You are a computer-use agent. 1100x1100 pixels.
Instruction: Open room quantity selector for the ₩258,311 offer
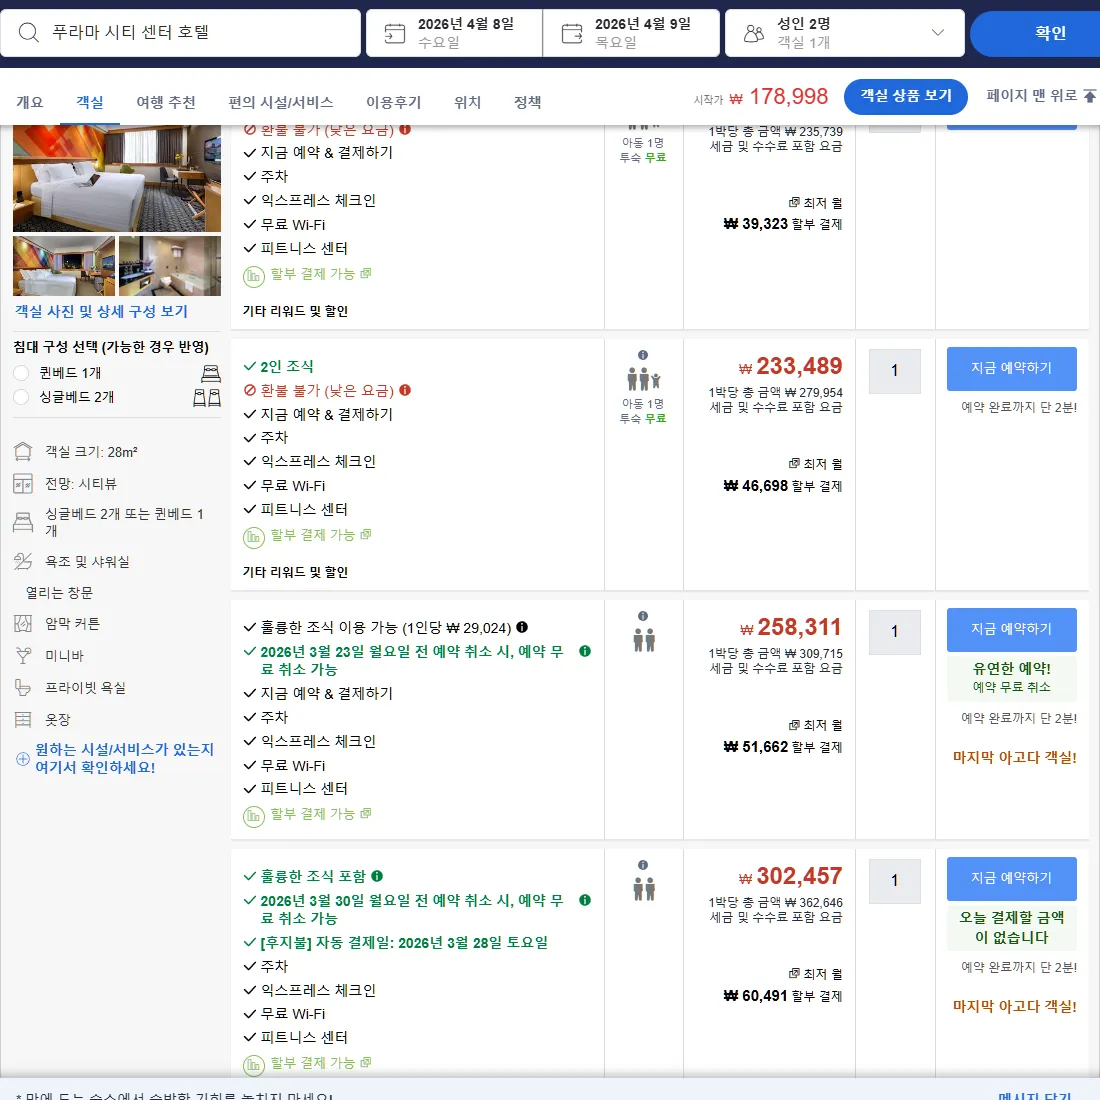[x=894, y=631]
